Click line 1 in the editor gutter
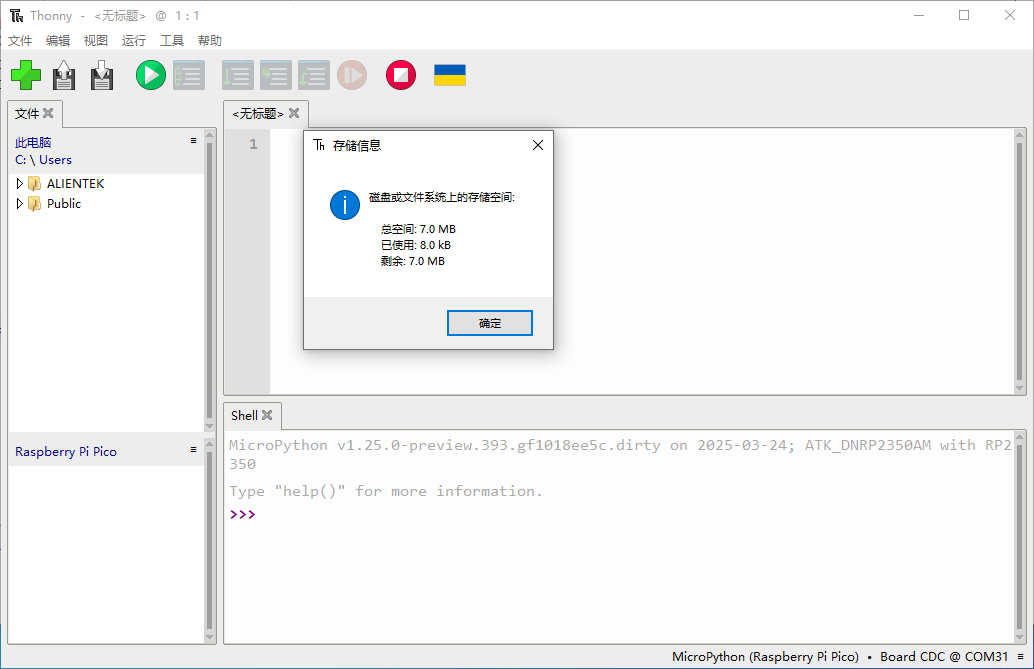The width and height of the screenshot is (1034, 669). 253,144
